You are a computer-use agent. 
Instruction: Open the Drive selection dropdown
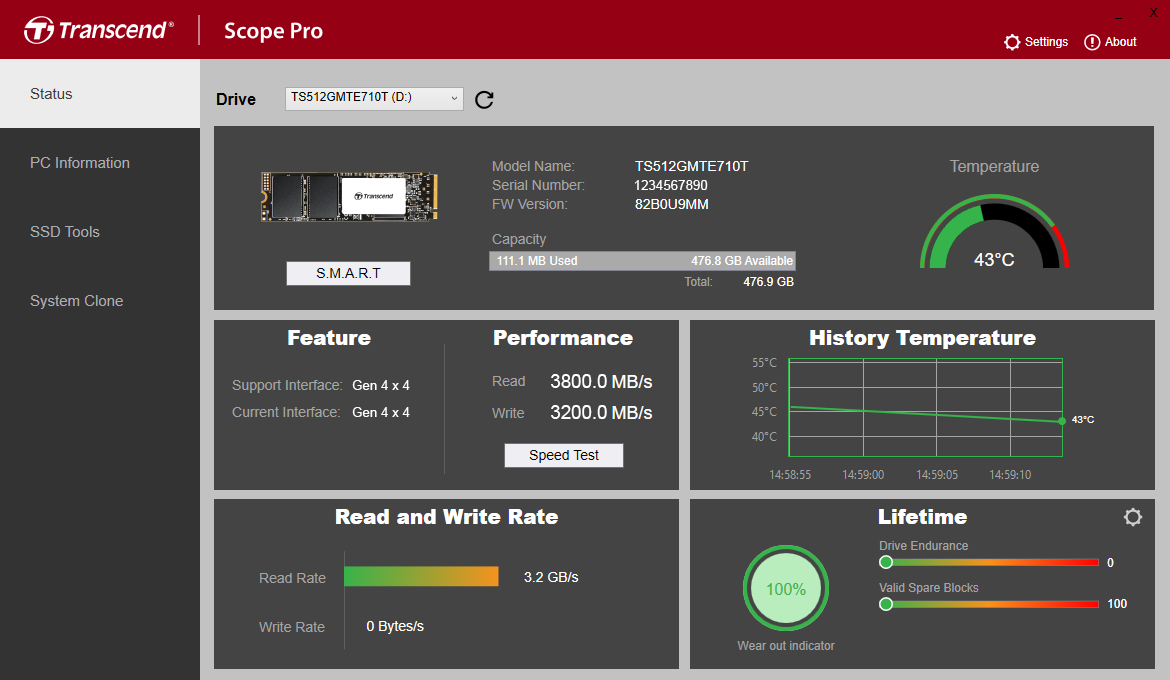click(x=374, y=98)
